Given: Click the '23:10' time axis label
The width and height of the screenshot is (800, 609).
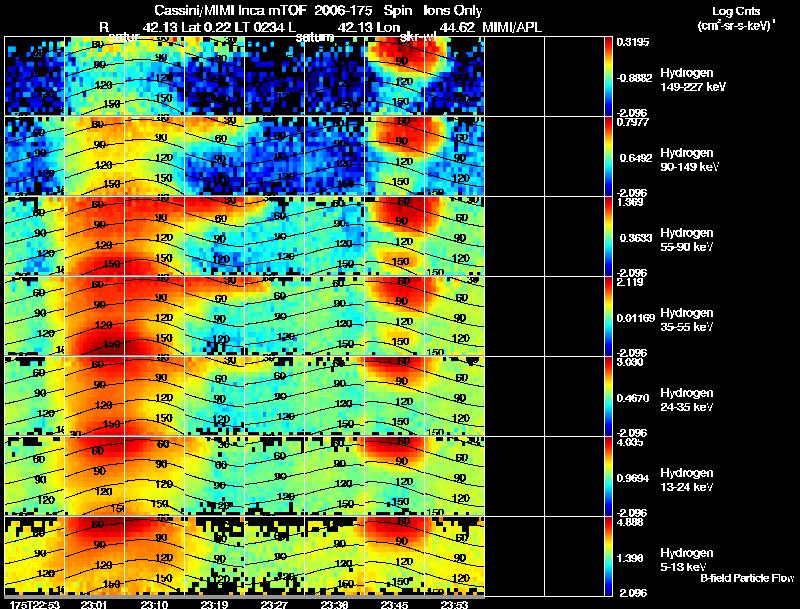Looking at the screenshot, I should click(x=154, y=604).
